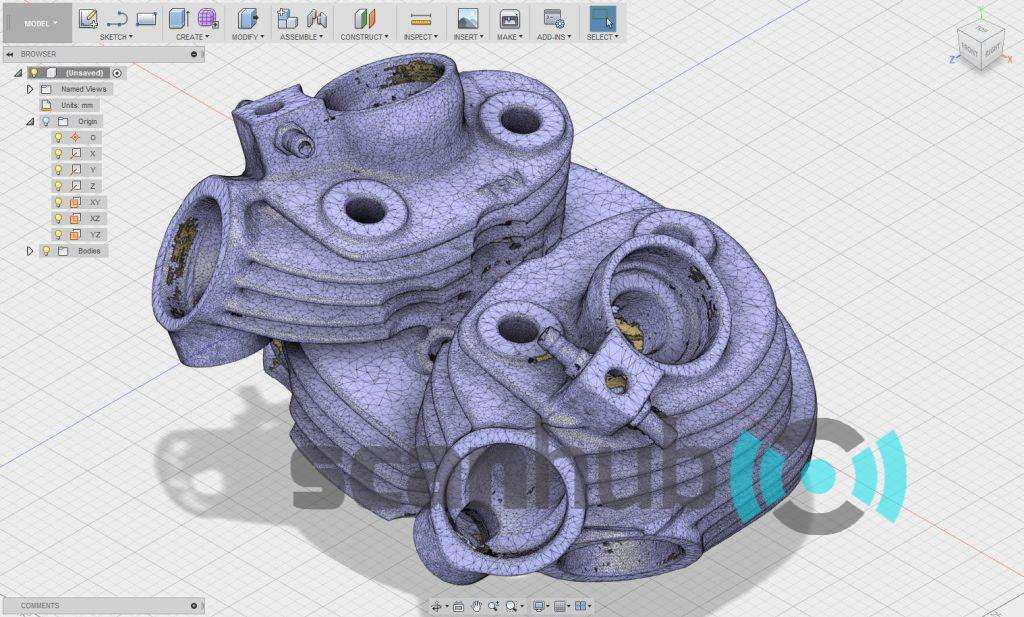Open the CONSTRUCT menu
The image size is (1024, 617).
(364, 37)
